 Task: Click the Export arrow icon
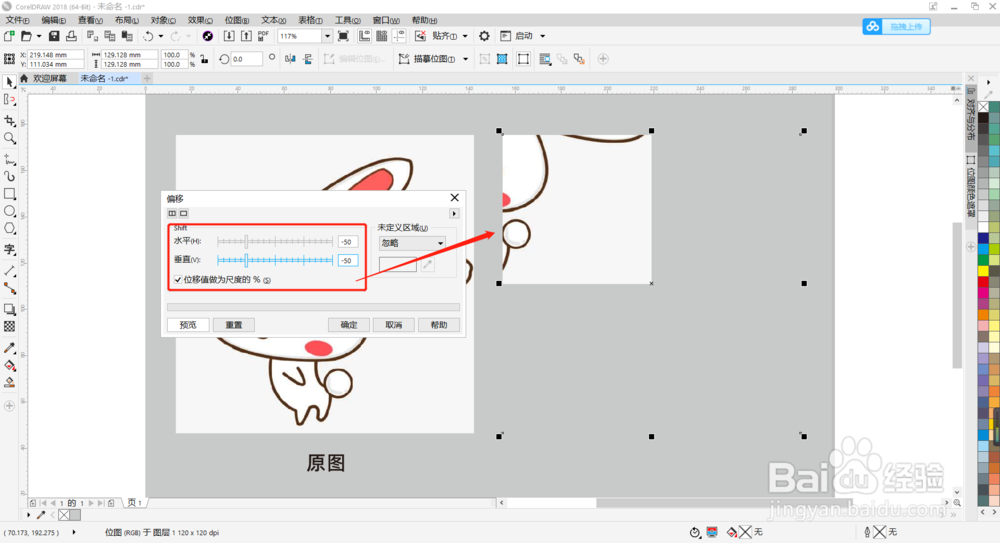246,36
